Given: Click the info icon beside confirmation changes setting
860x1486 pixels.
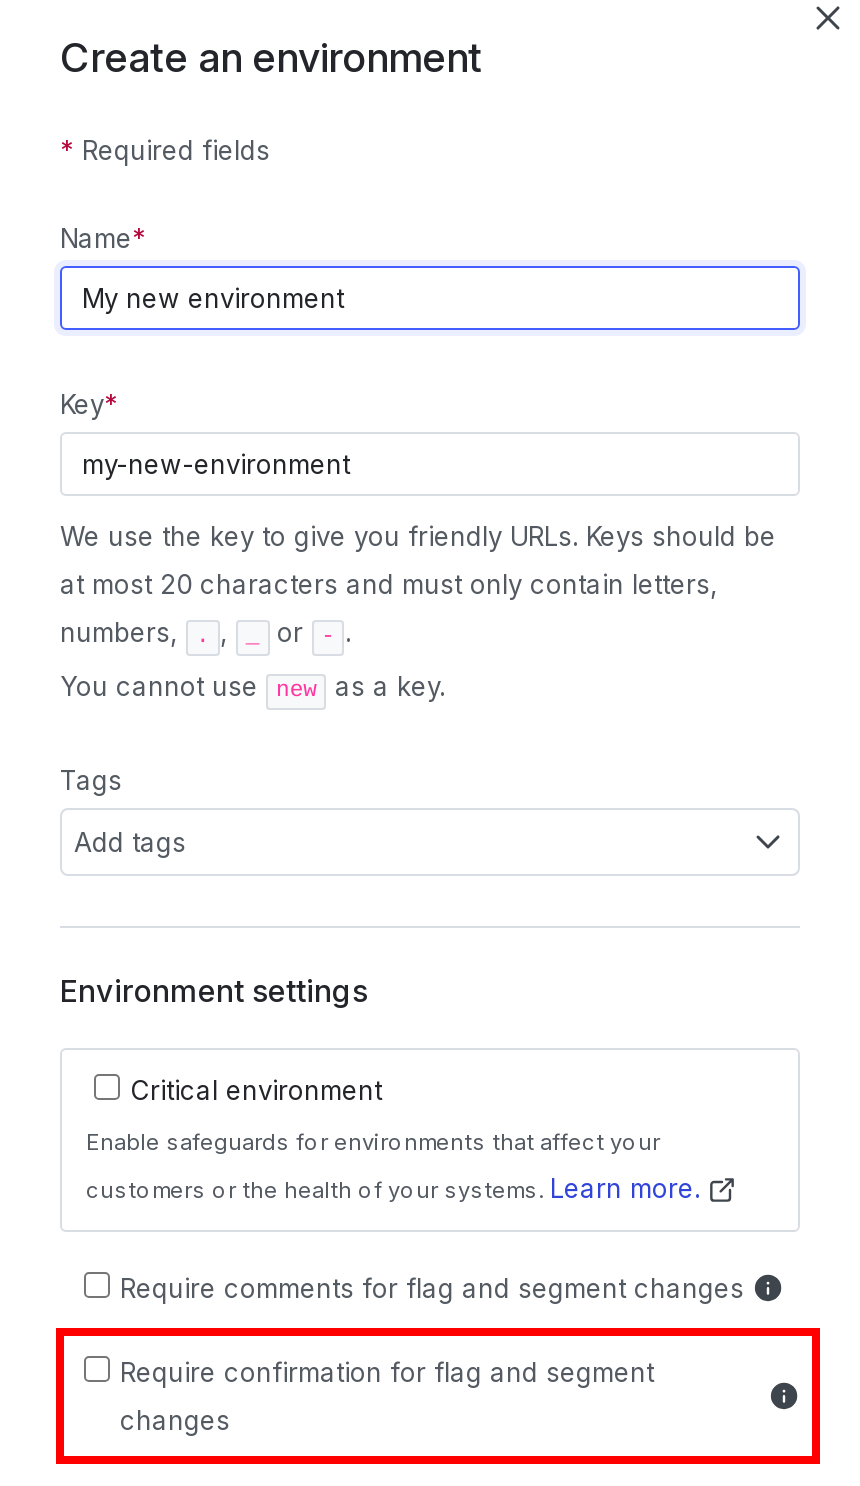Looking at the screenshot, I should click(784, 1396).
